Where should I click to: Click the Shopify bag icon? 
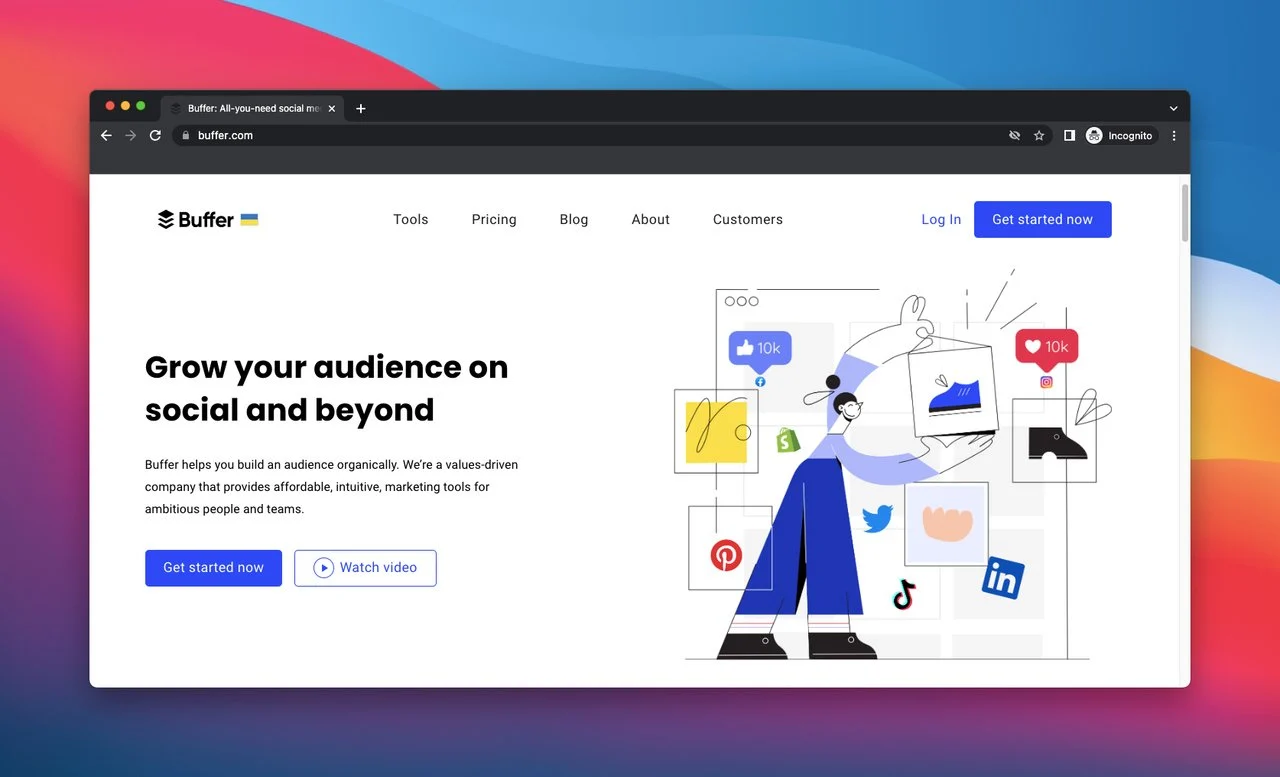pyautogui.click(x=787, y=440)
